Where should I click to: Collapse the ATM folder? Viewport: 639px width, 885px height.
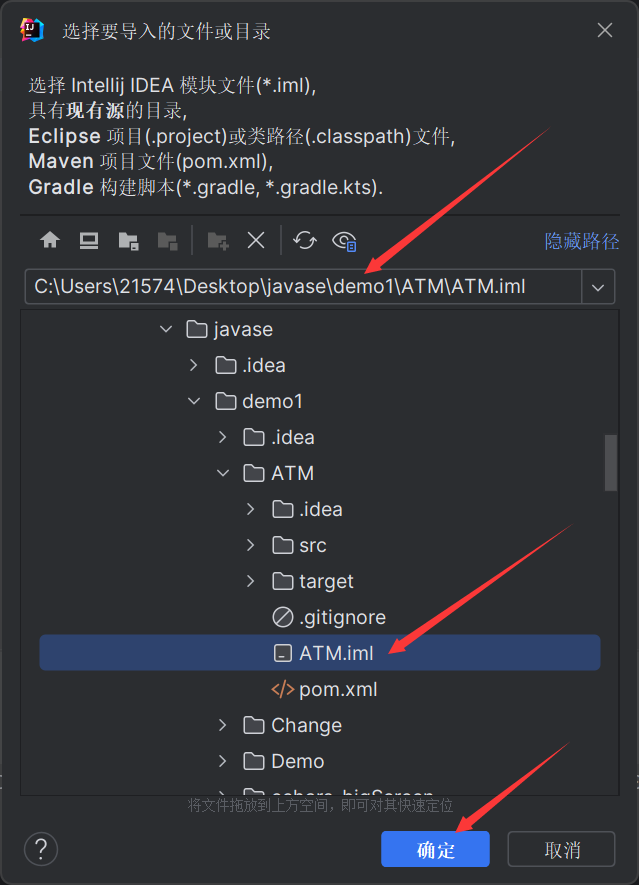pos(223,473)
